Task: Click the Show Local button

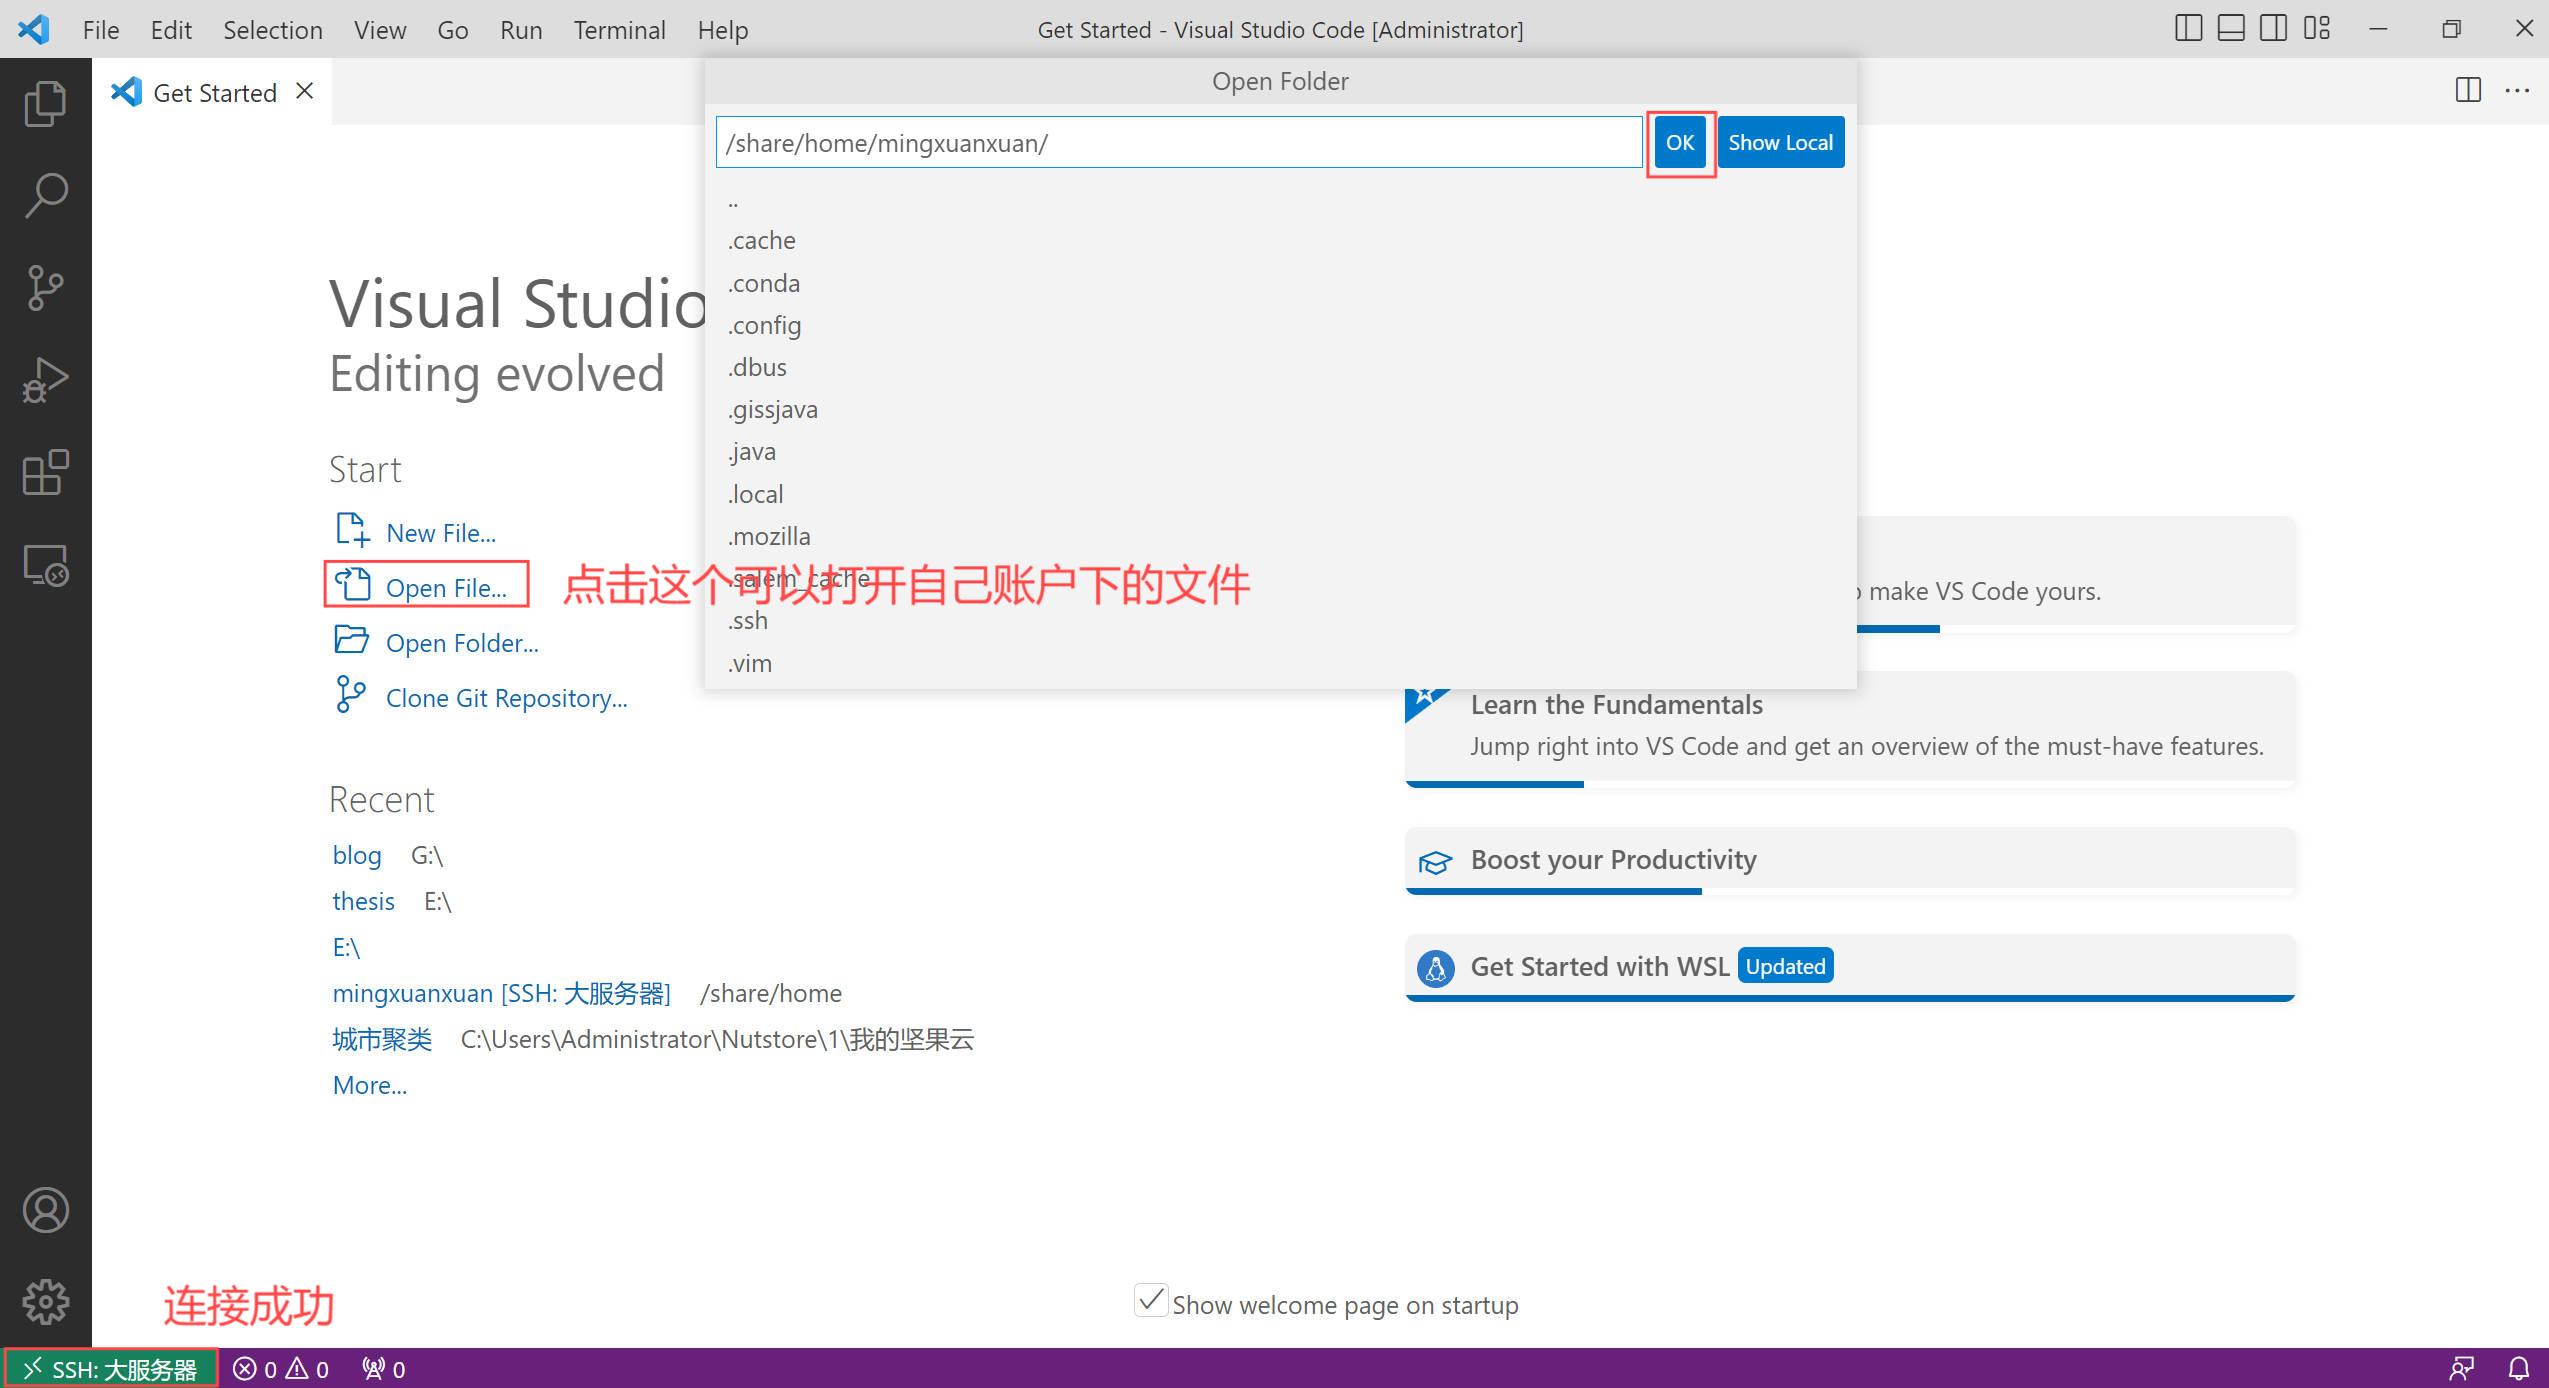Action: tap(1780, 142)
